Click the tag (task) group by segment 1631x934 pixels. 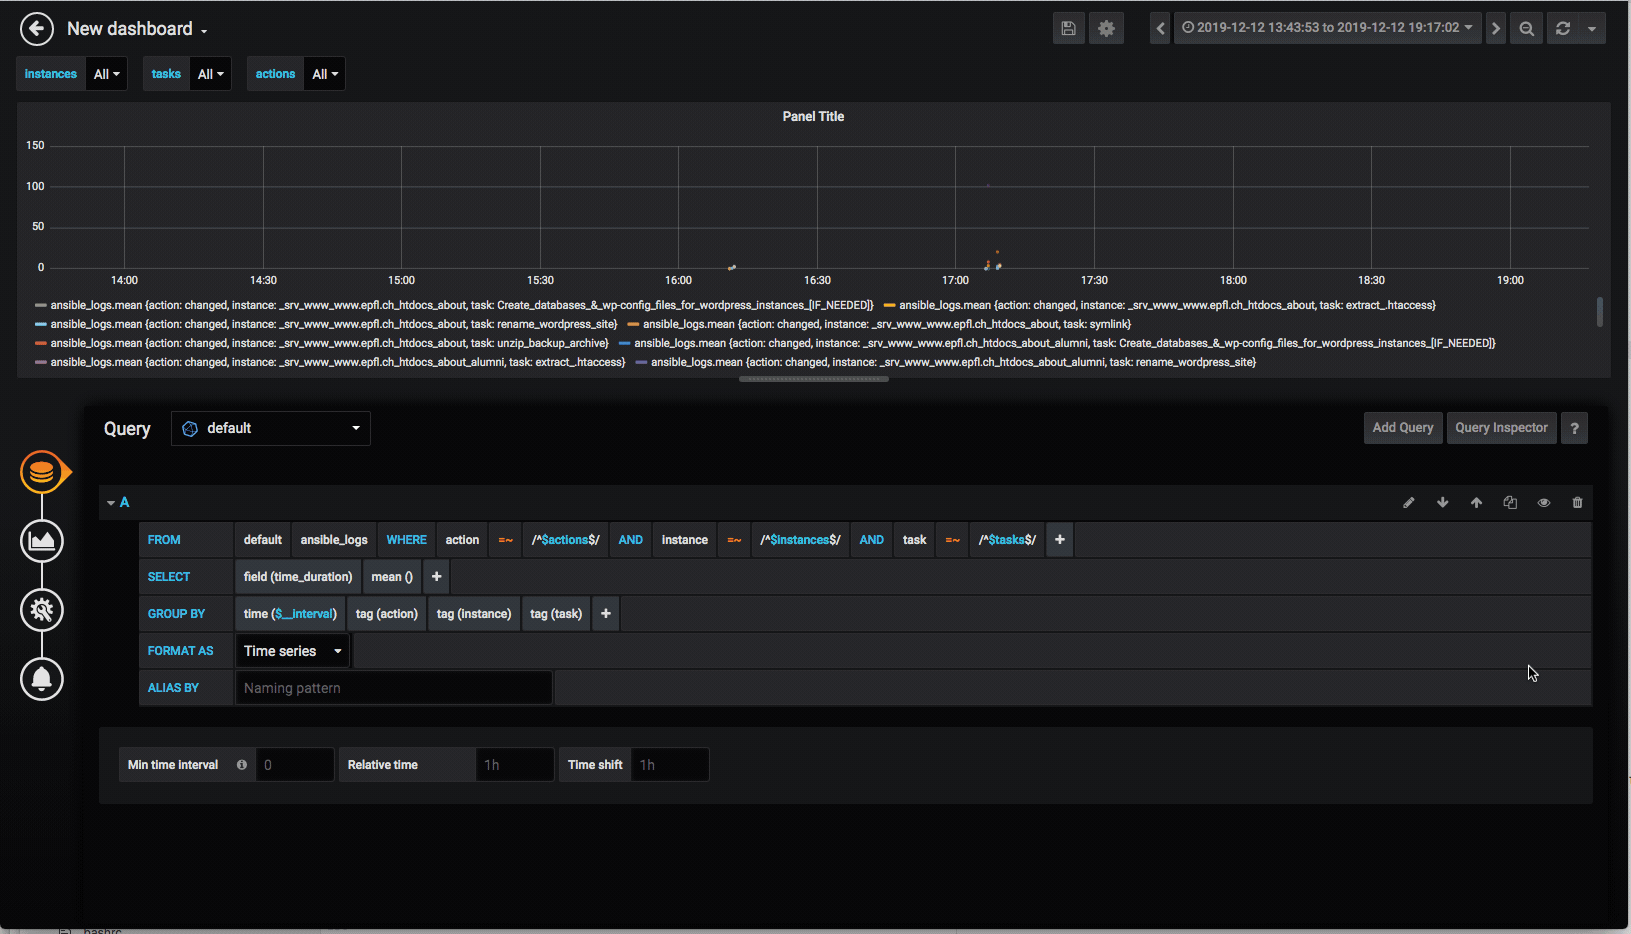(x=556, y=614)
